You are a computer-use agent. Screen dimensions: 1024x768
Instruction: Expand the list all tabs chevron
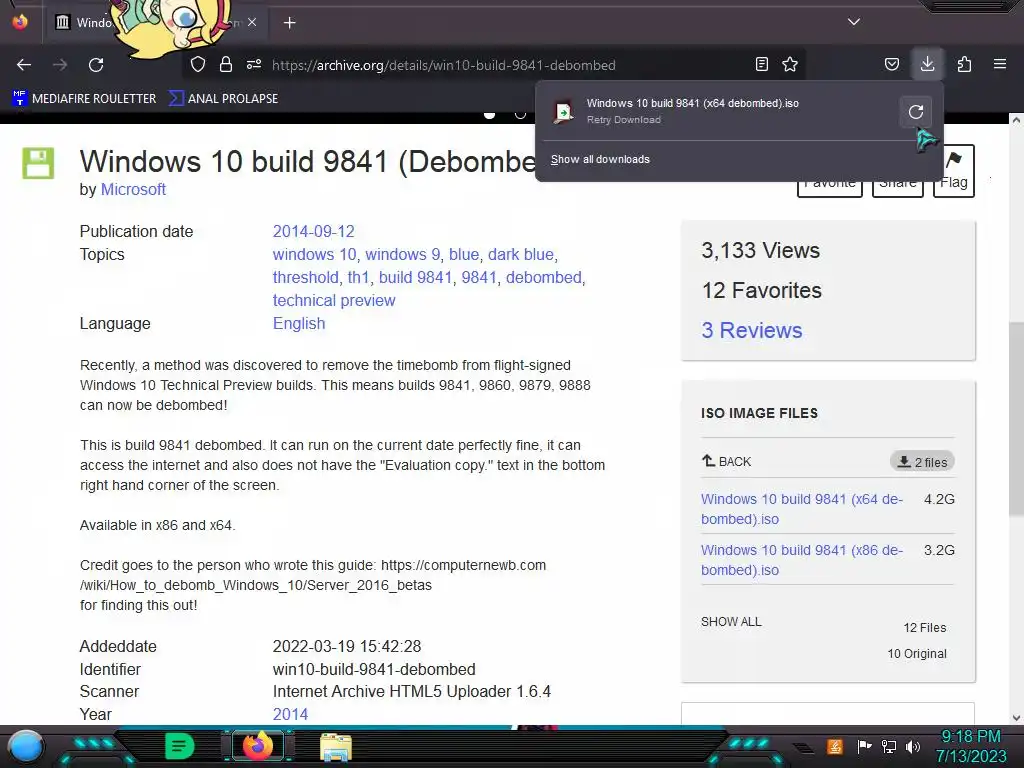[854, 22]
